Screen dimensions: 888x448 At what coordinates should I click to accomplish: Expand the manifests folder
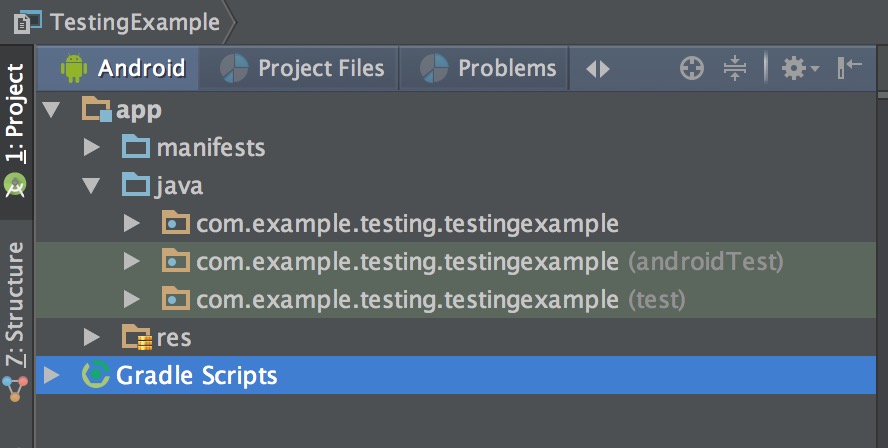(91, 148)
